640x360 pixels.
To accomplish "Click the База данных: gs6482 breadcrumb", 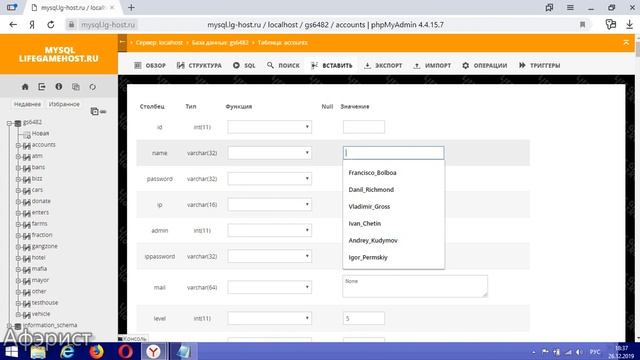I will pos(220,42).
